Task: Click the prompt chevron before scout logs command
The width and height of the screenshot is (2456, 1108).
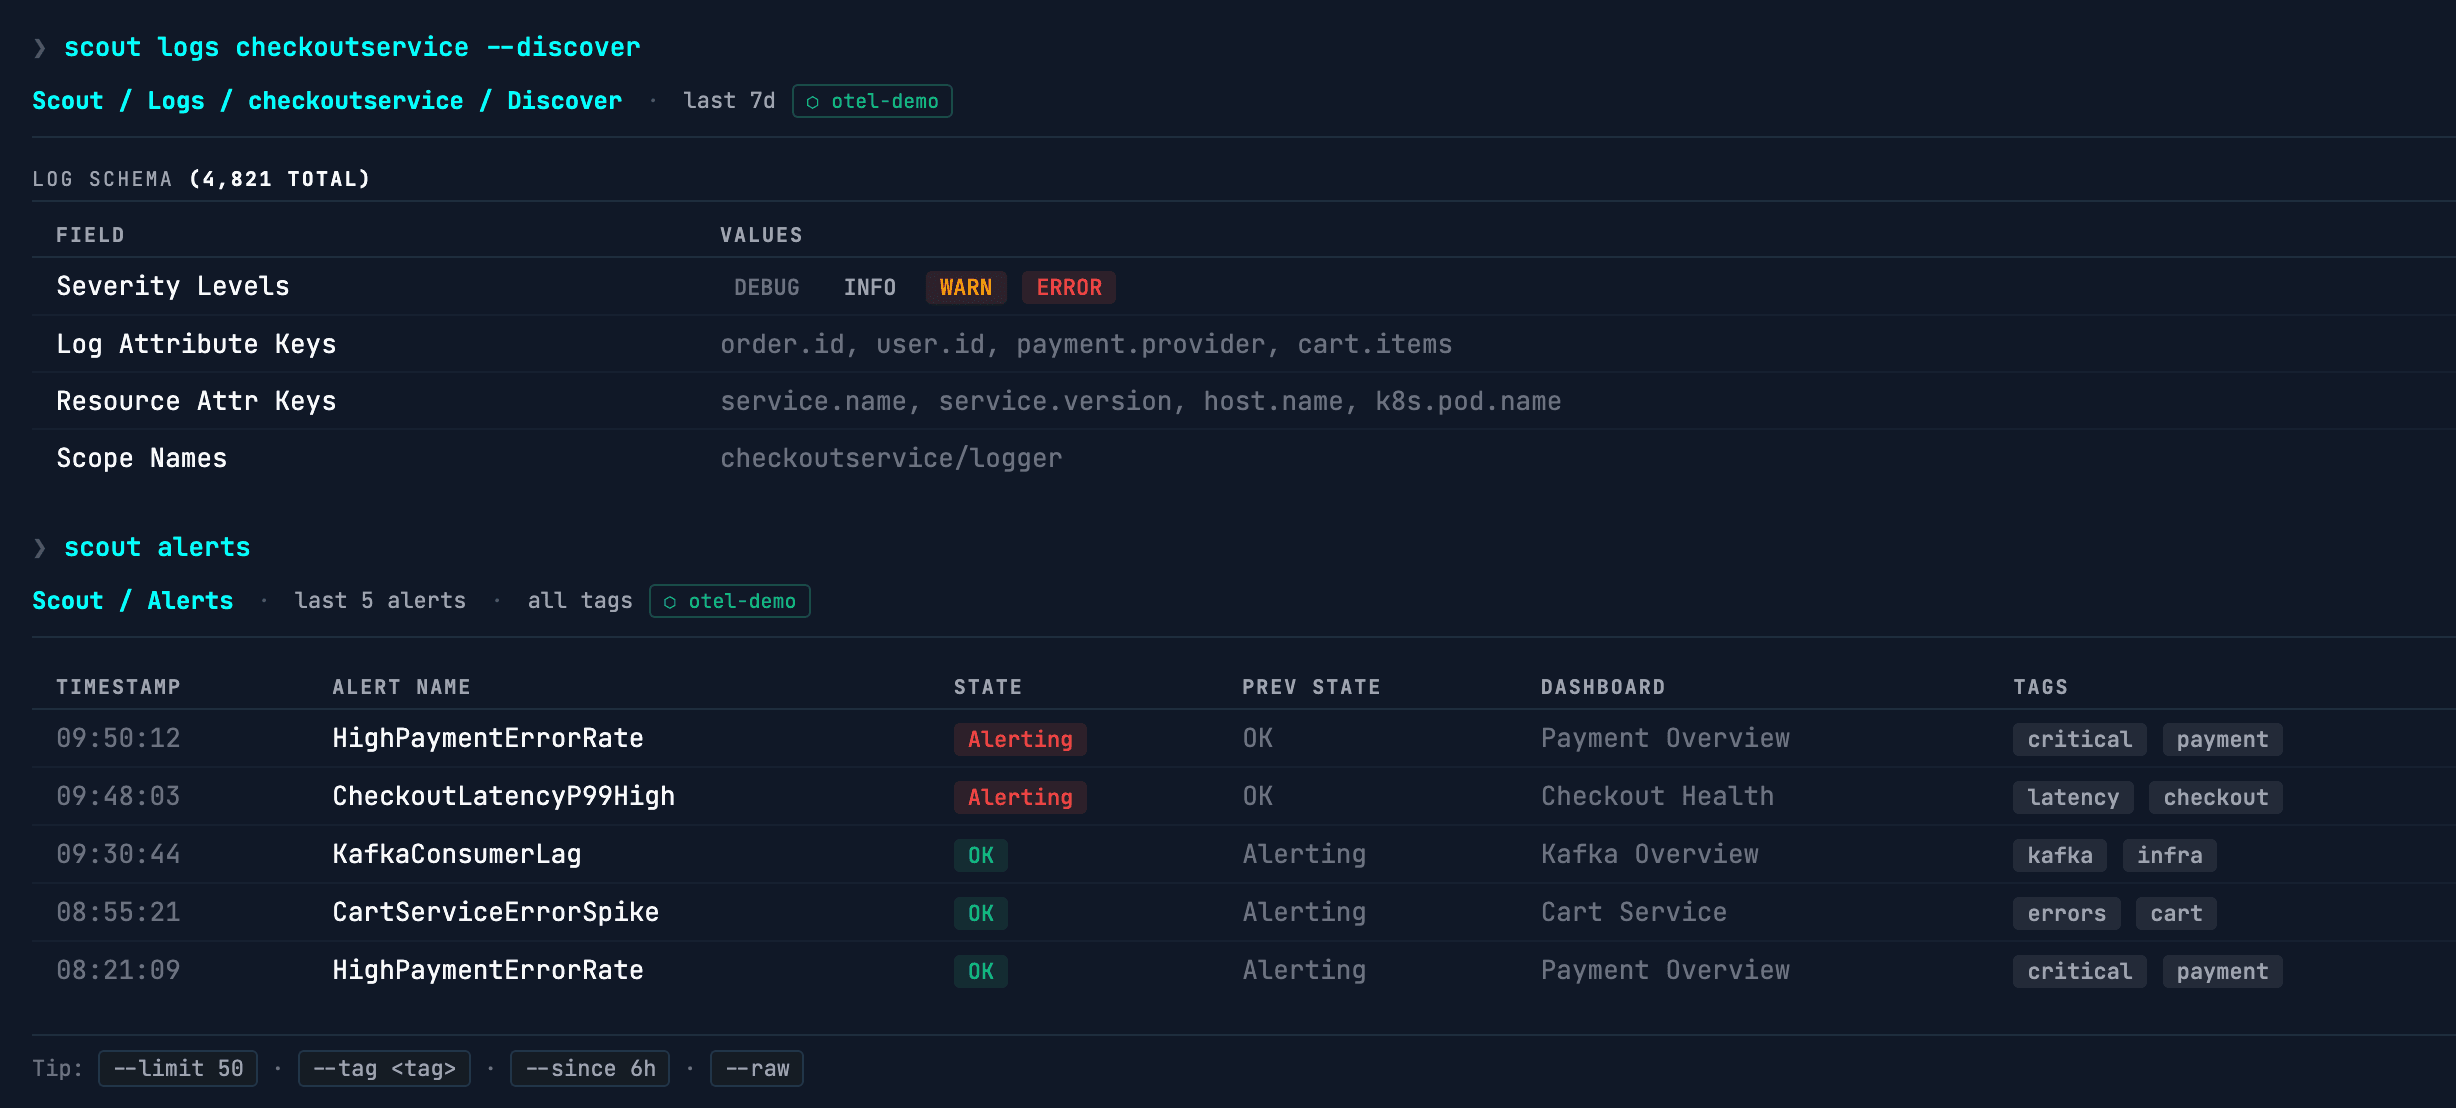Action: click(38, 46)
